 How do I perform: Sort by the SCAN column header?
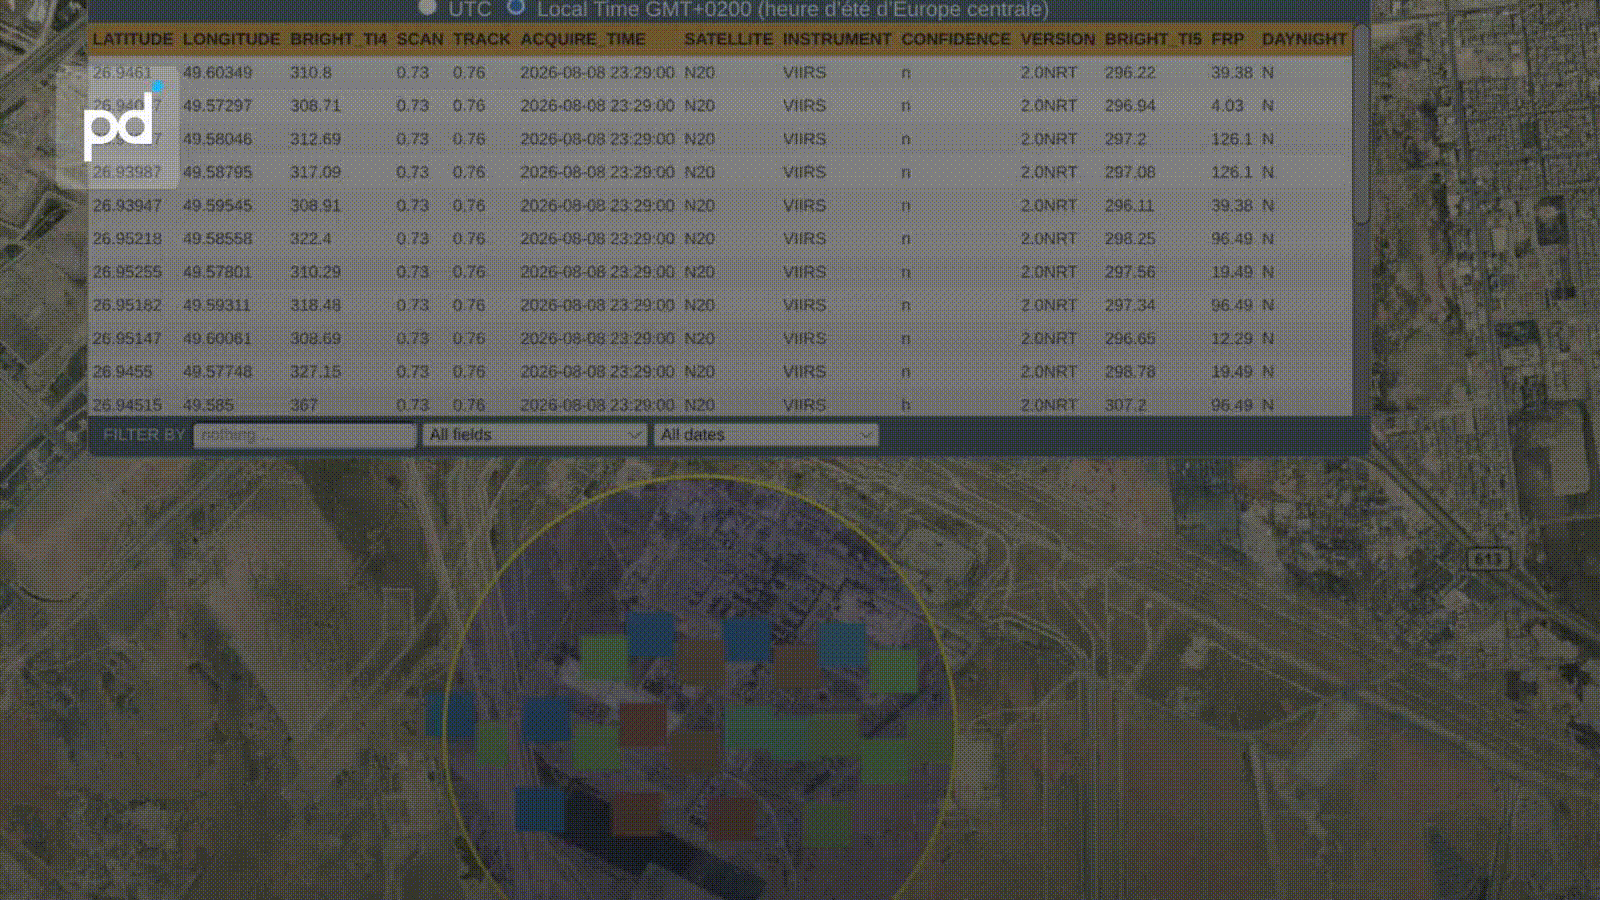[420, 39]
